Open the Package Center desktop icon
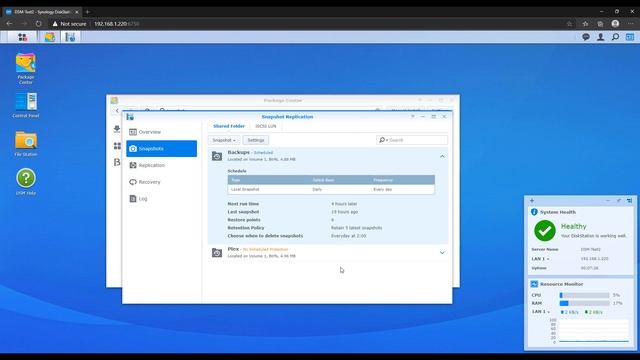 (26, 69)
